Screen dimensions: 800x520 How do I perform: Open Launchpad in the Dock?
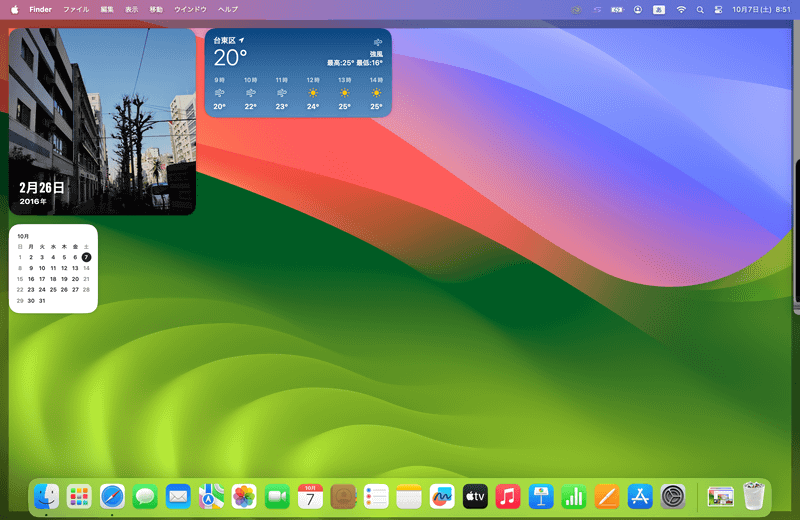point(79,496)
